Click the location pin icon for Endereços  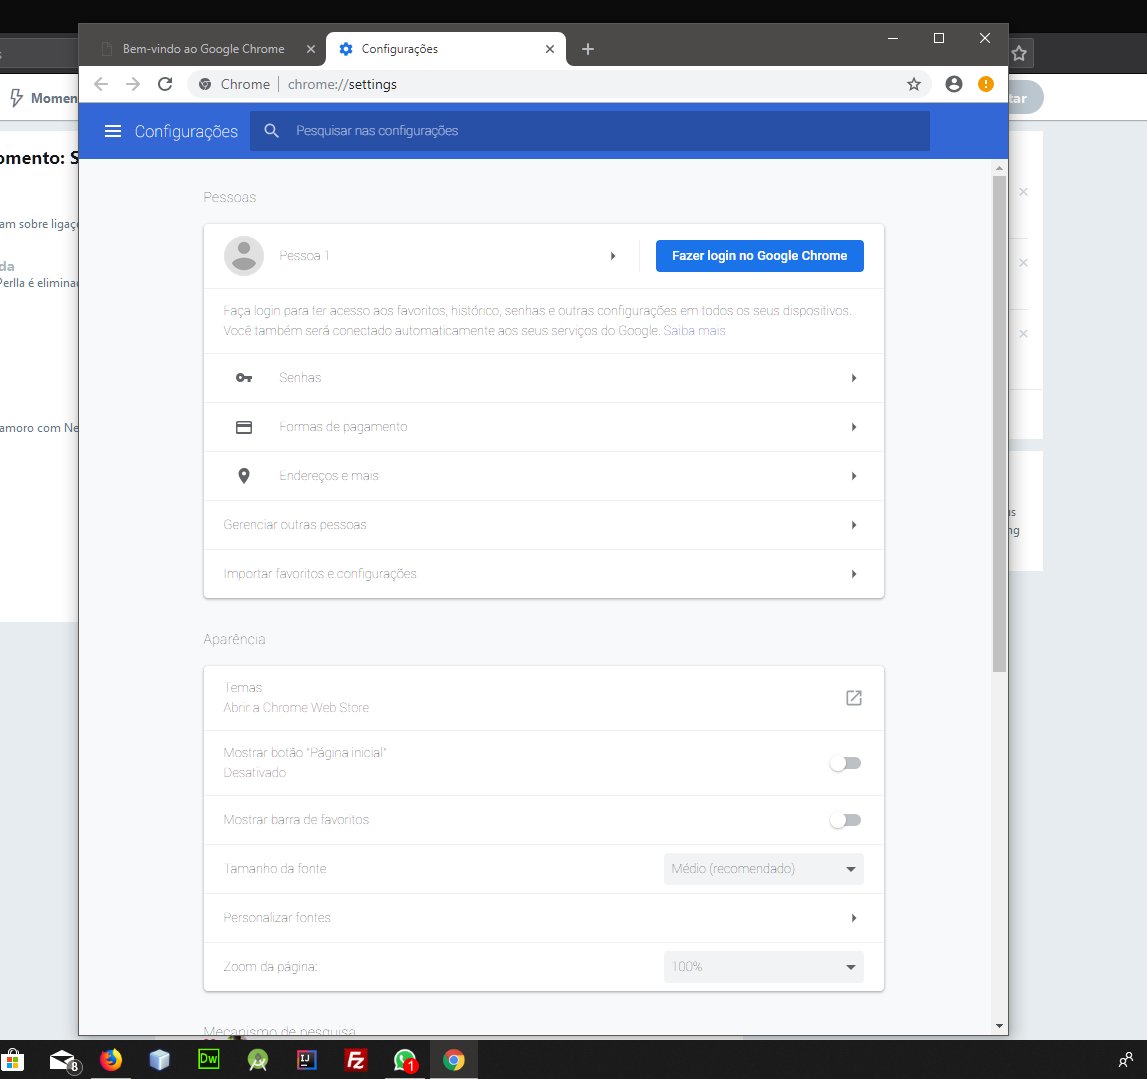[x=244, y=476]
